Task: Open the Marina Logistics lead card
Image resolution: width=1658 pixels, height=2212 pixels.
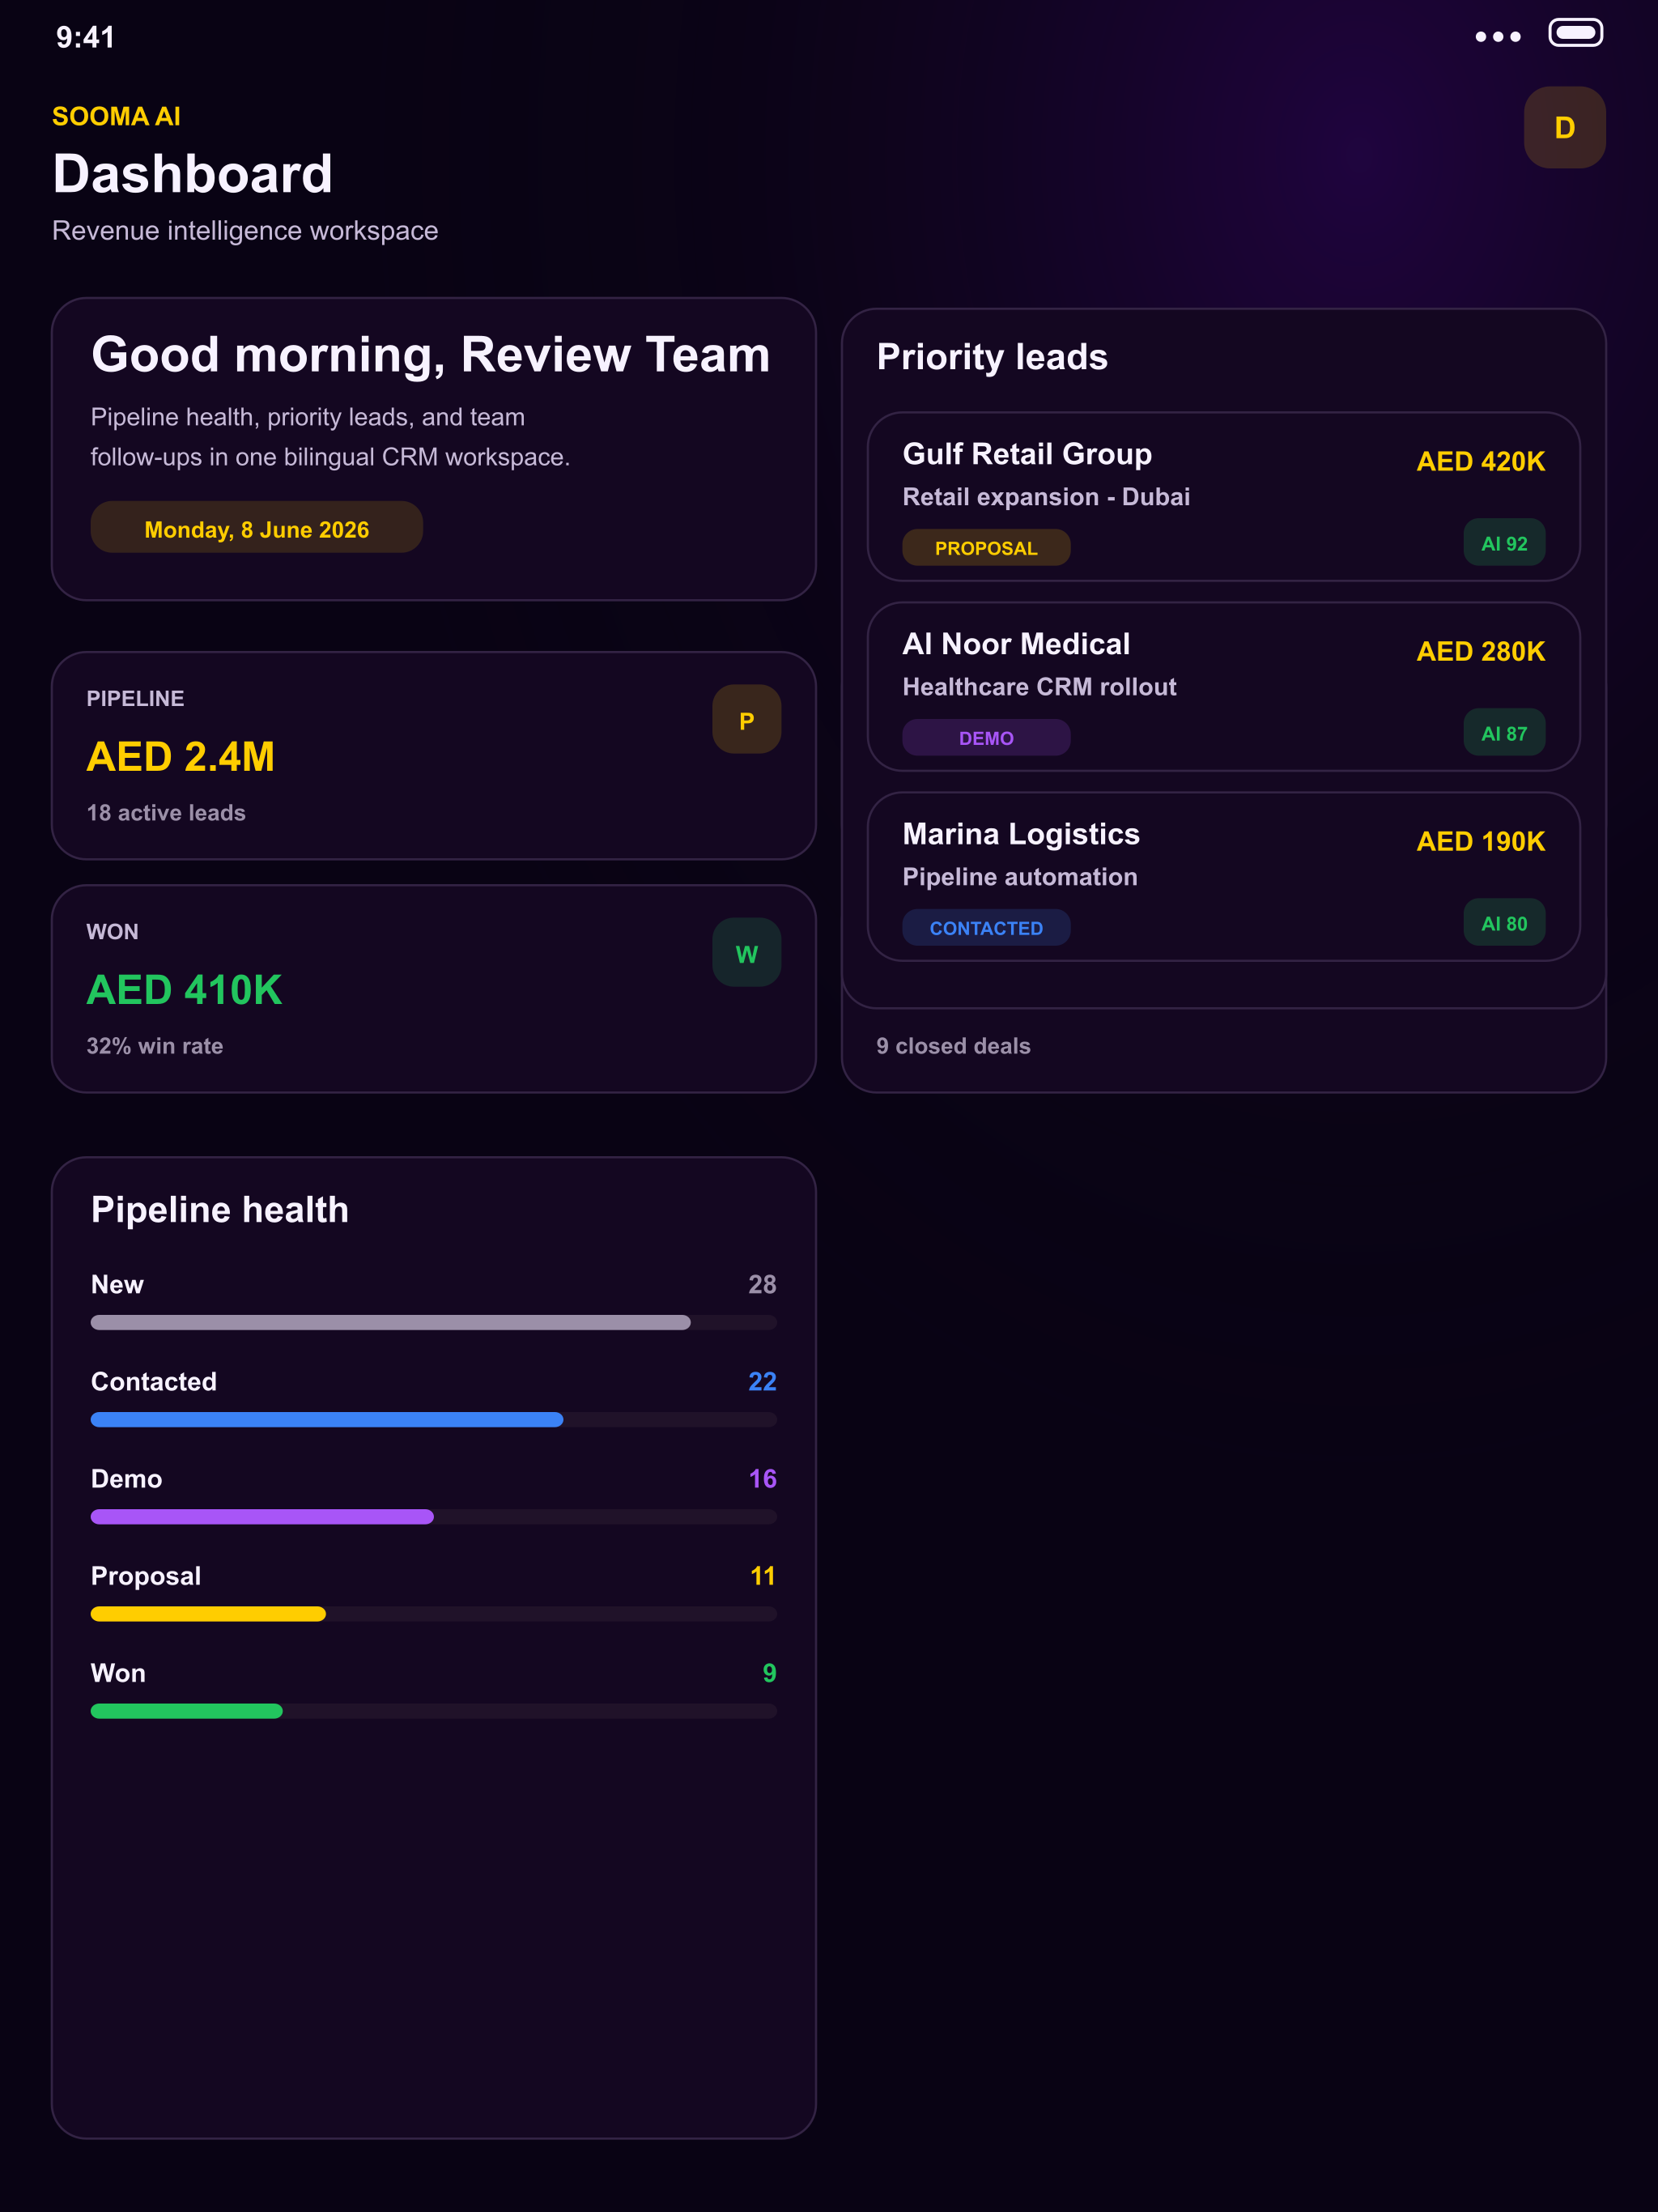Action: pos(1223,876)
